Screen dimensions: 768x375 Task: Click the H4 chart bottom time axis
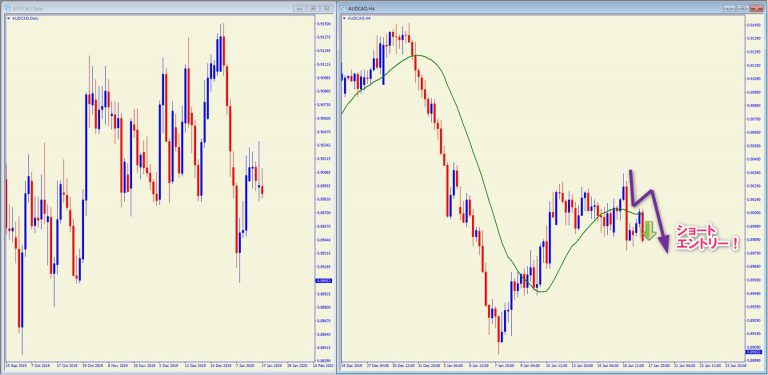(543, 366)
